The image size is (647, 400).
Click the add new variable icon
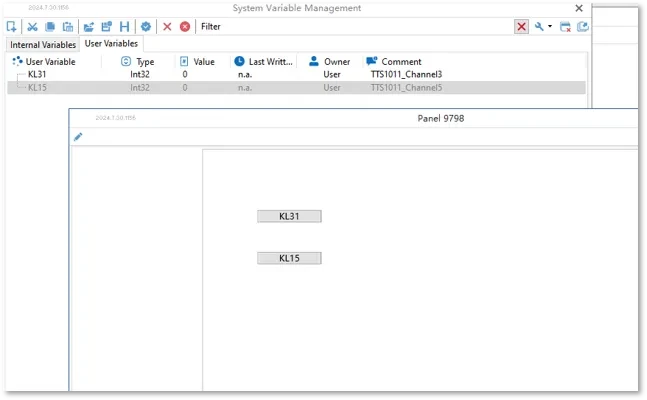[12, 26]
